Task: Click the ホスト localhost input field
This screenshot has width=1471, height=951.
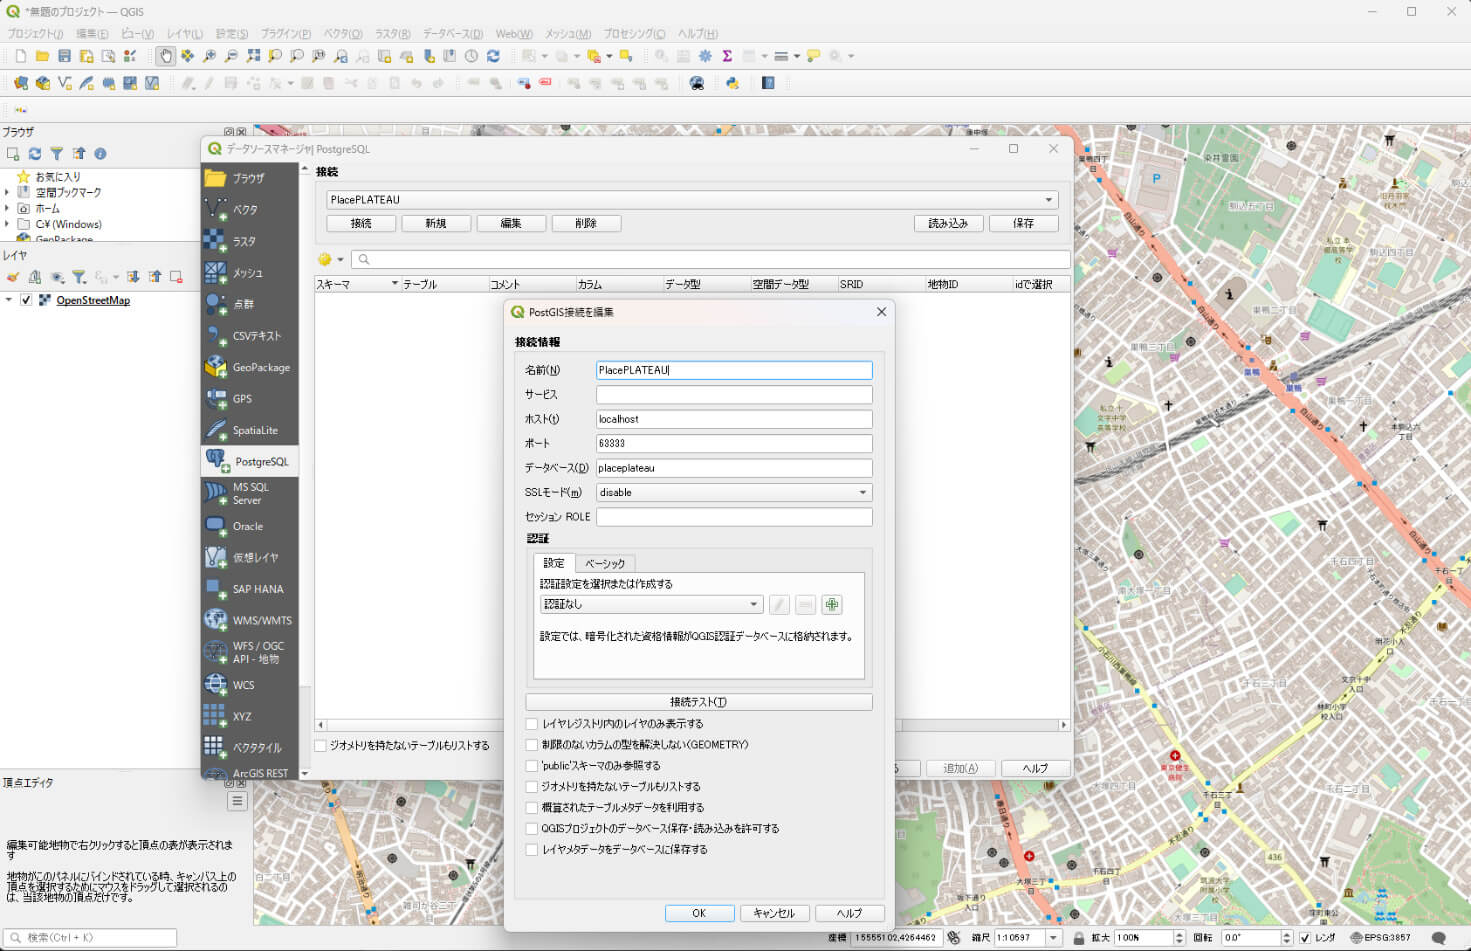Action: point(734,419)
